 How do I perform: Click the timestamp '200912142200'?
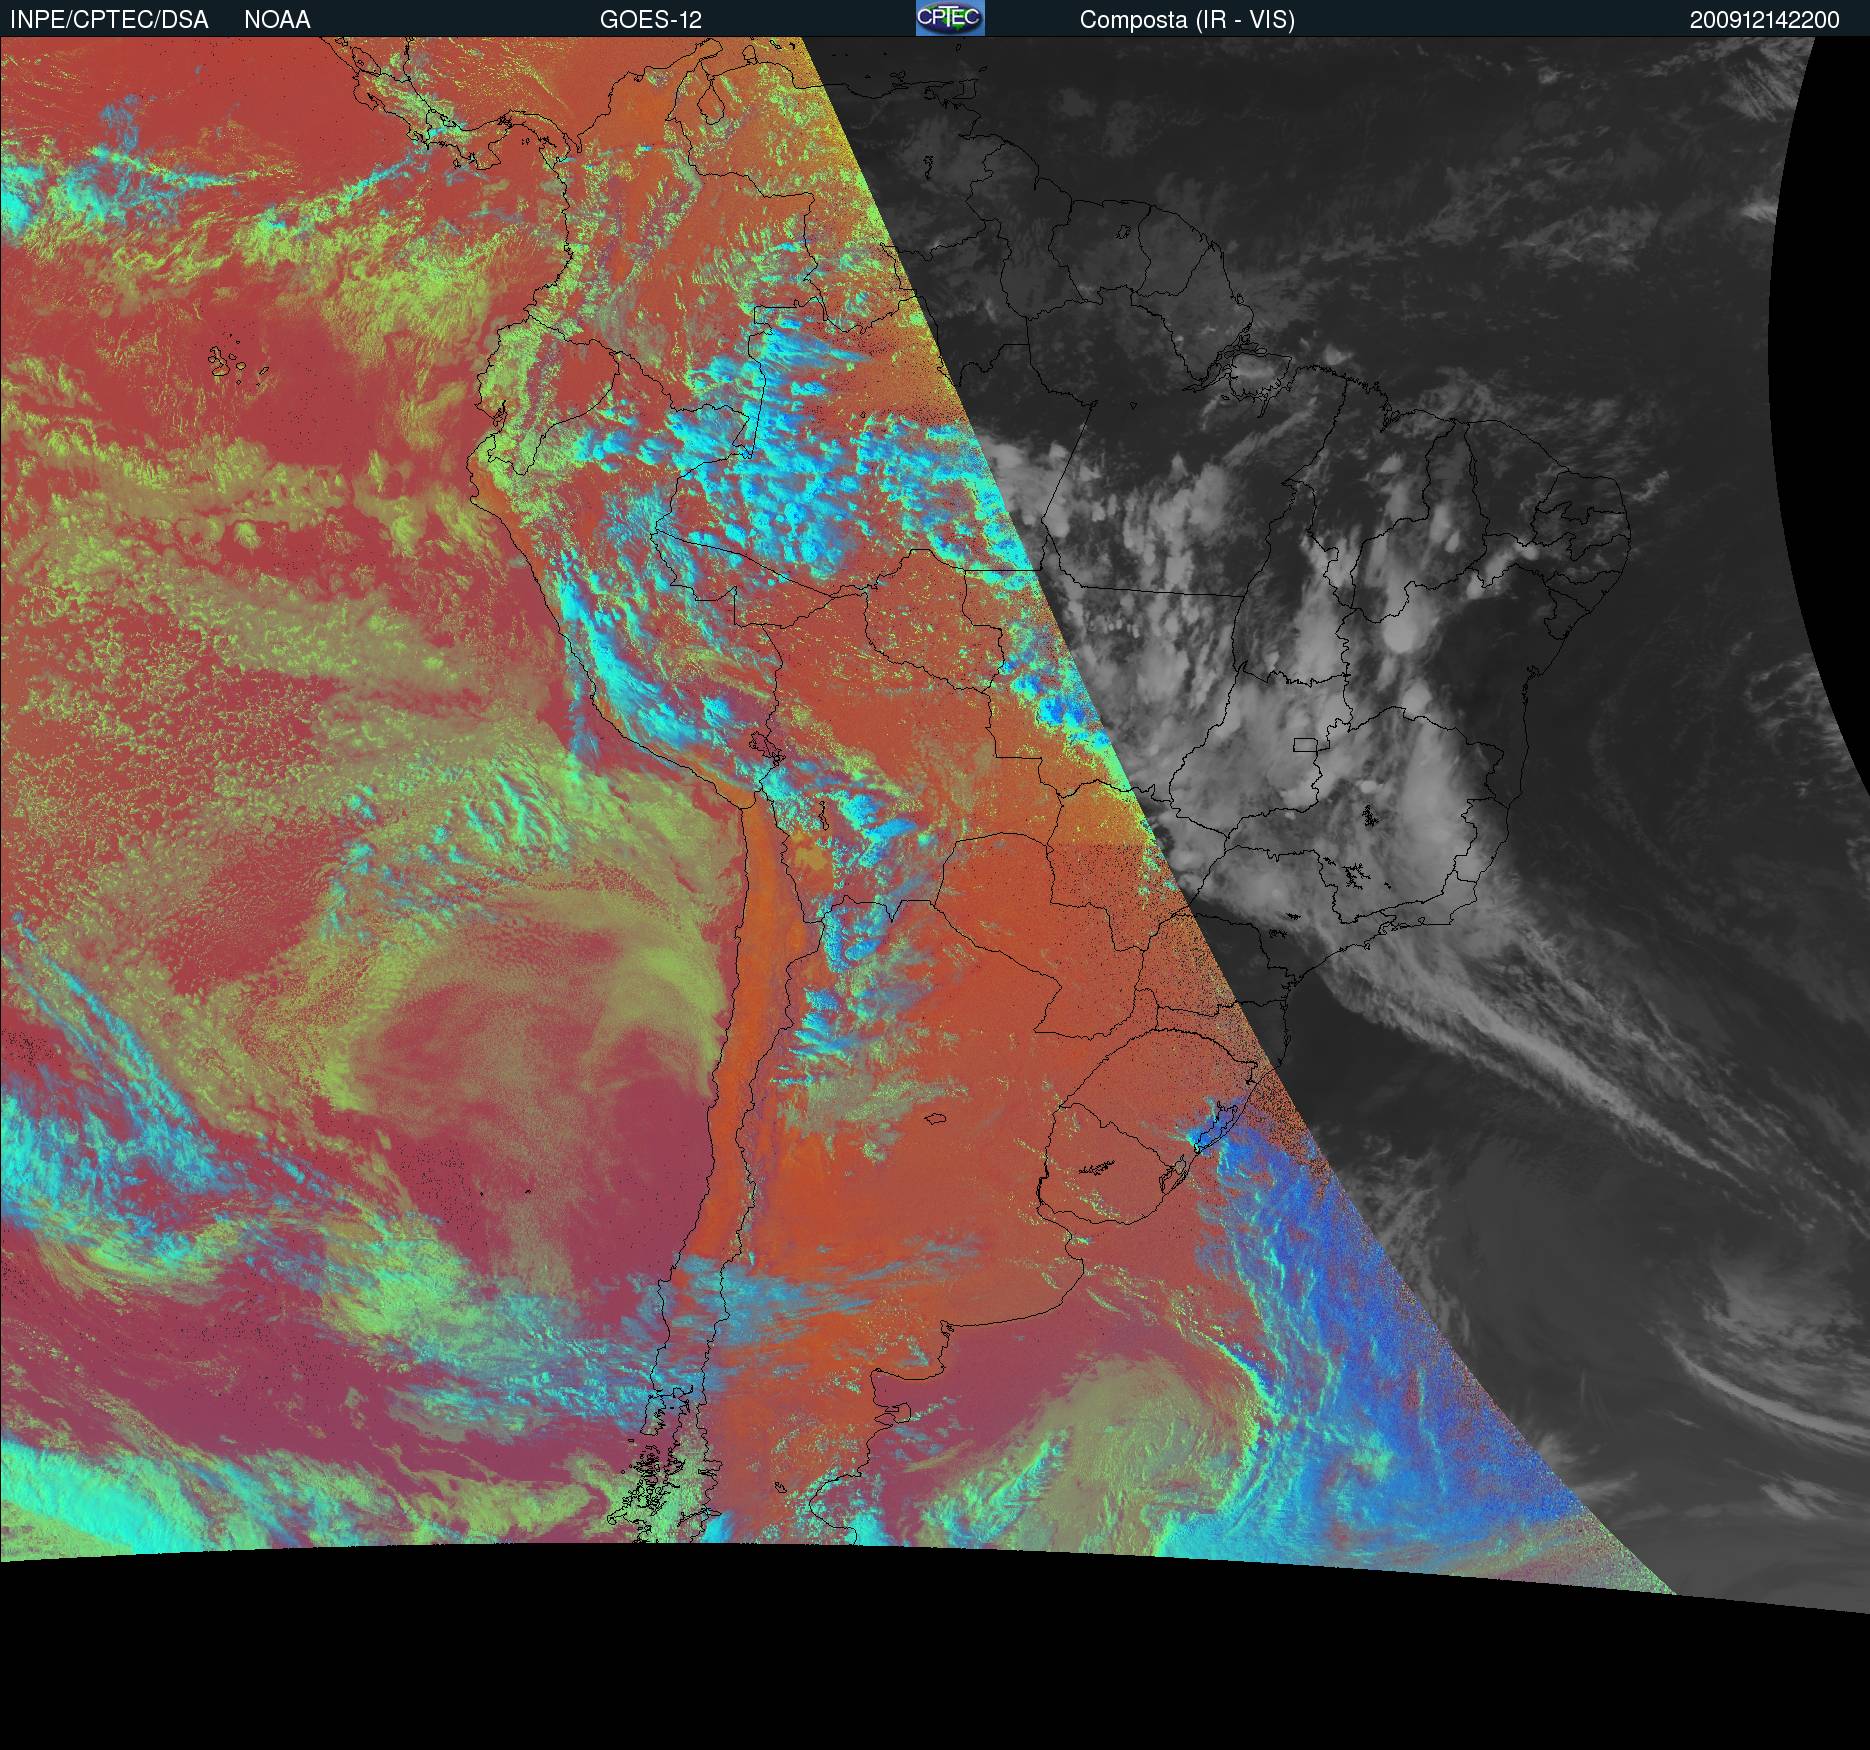click(1765, 20)
